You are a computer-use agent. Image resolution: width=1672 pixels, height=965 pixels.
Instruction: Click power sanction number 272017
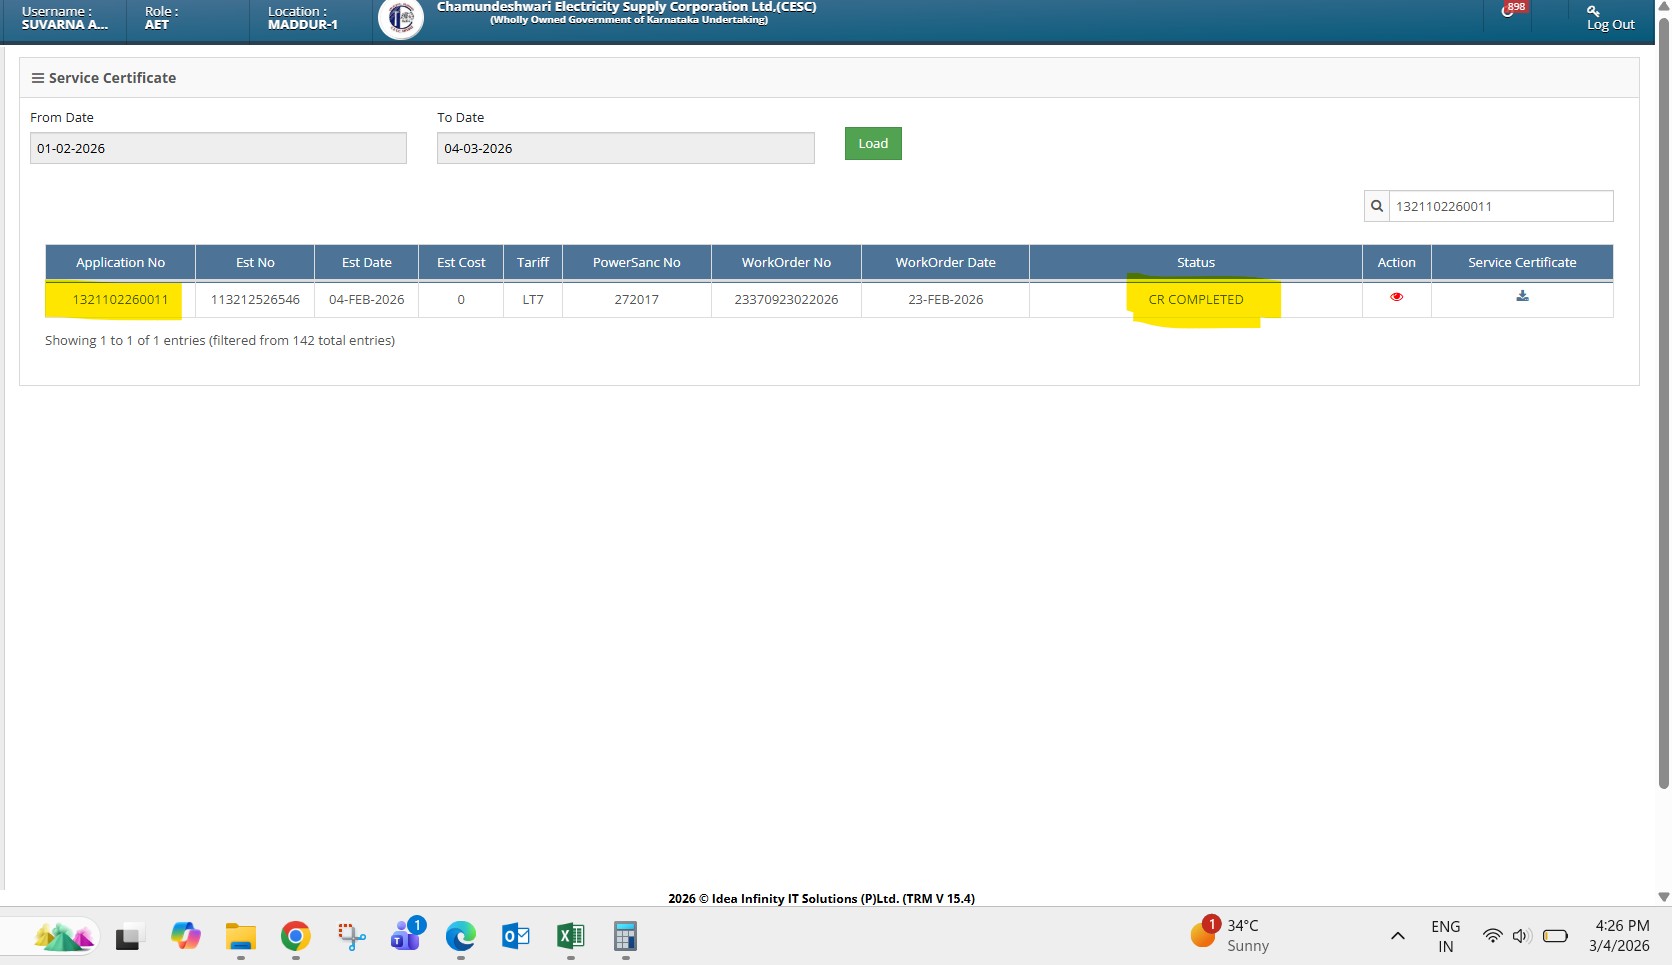[637, 299]
